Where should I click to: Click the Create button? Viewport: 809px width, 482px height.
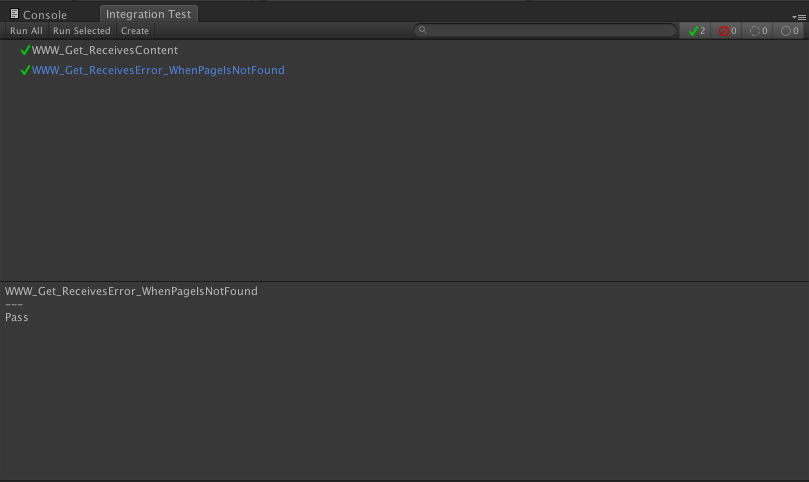(x=135, y=30)
